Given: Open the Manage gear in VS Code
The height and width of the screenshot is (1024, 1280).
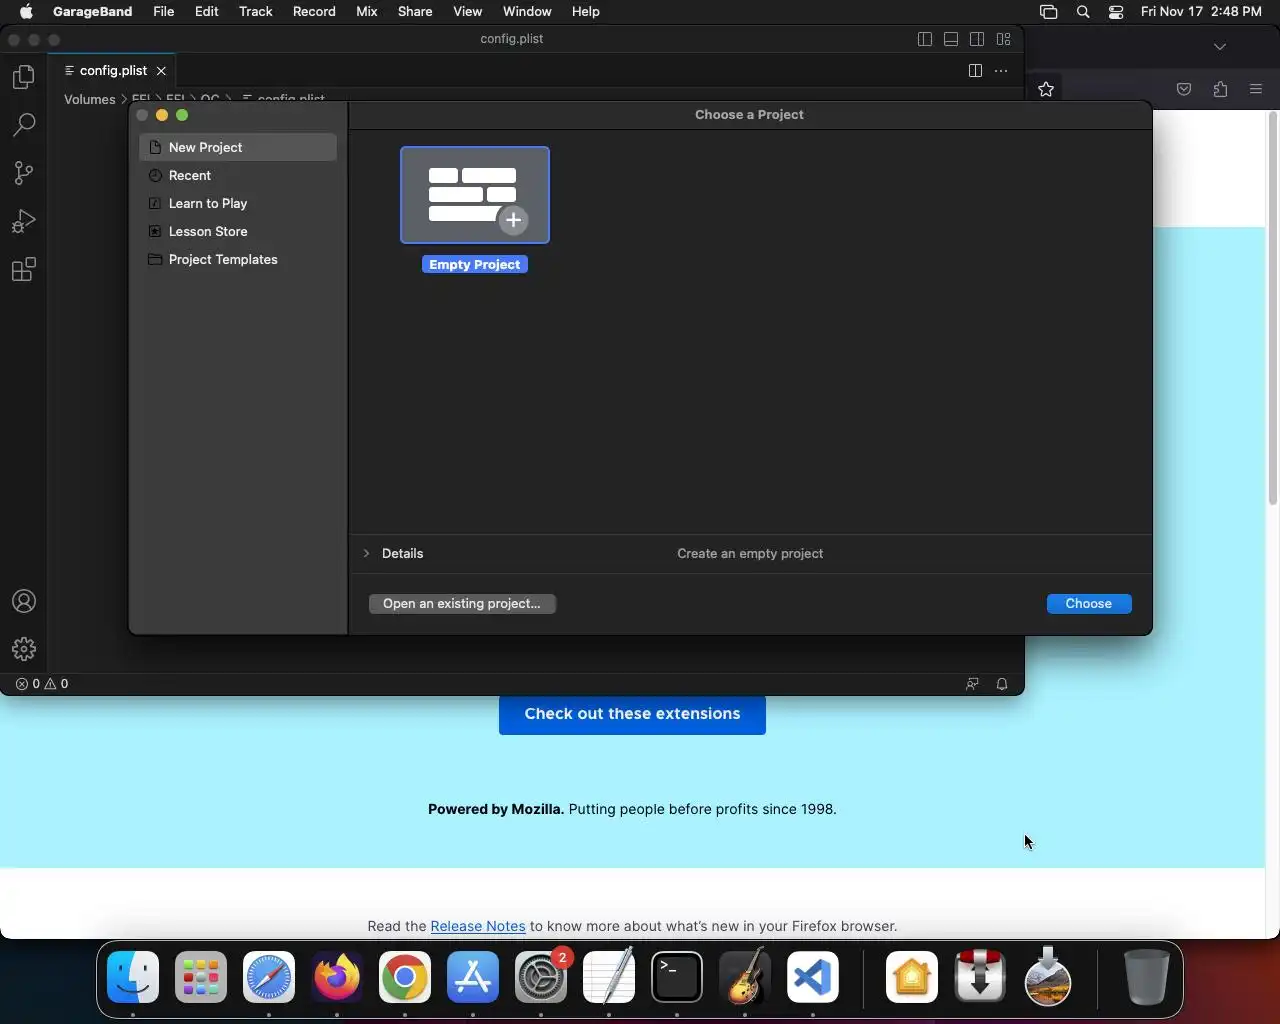Looking at the screenshot, I should pos(24,649).
